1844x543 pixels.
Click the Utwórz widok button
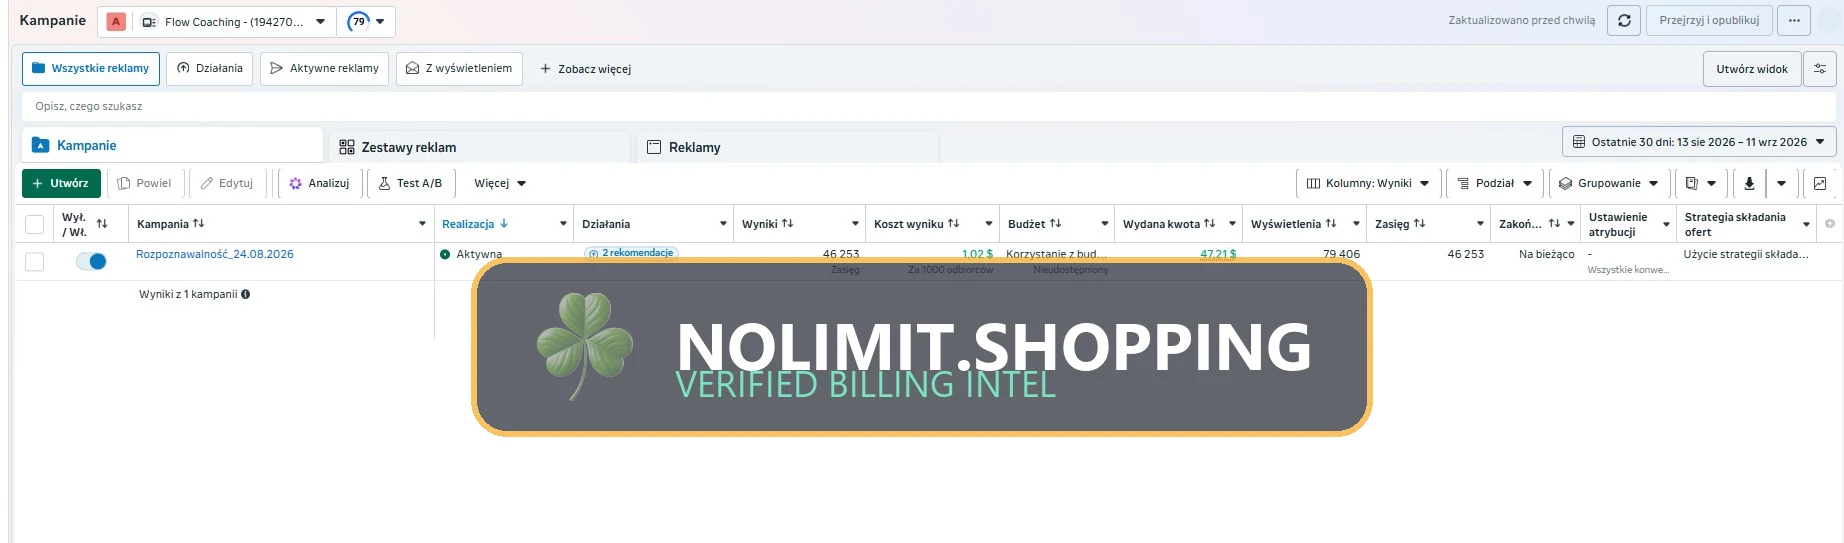(x=1752, y=69)
